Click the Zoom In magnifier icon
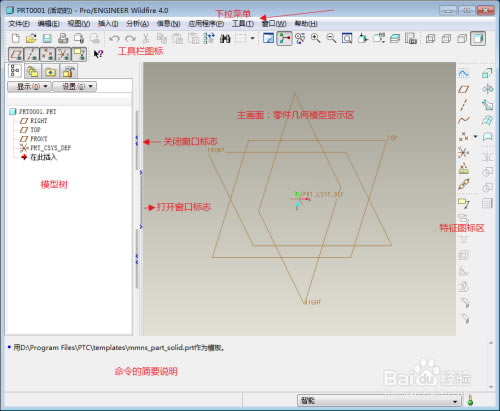Viewport: 500px width, 411px height. point(315,38)
